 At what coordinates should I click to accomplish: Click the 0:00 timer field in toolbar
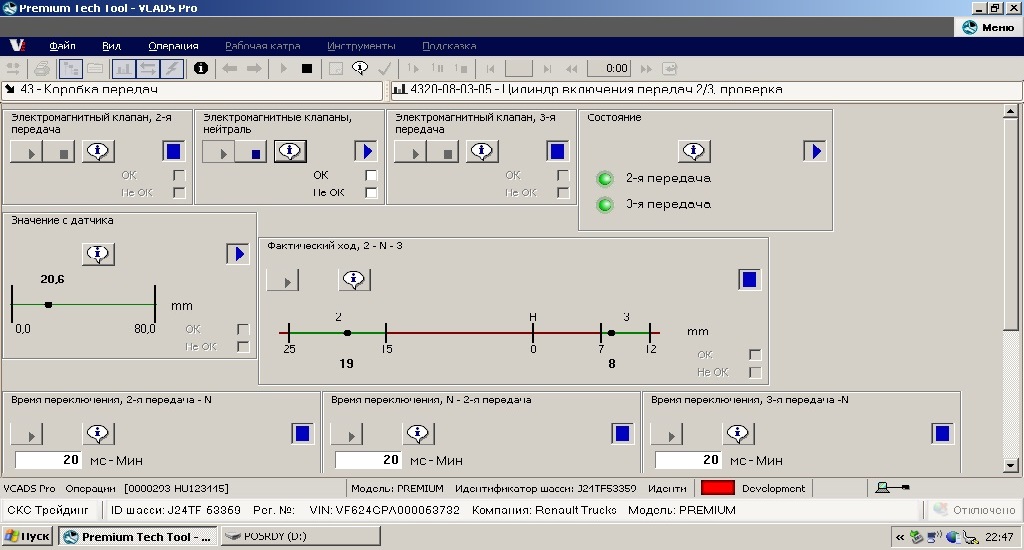(x=609, y=69)
